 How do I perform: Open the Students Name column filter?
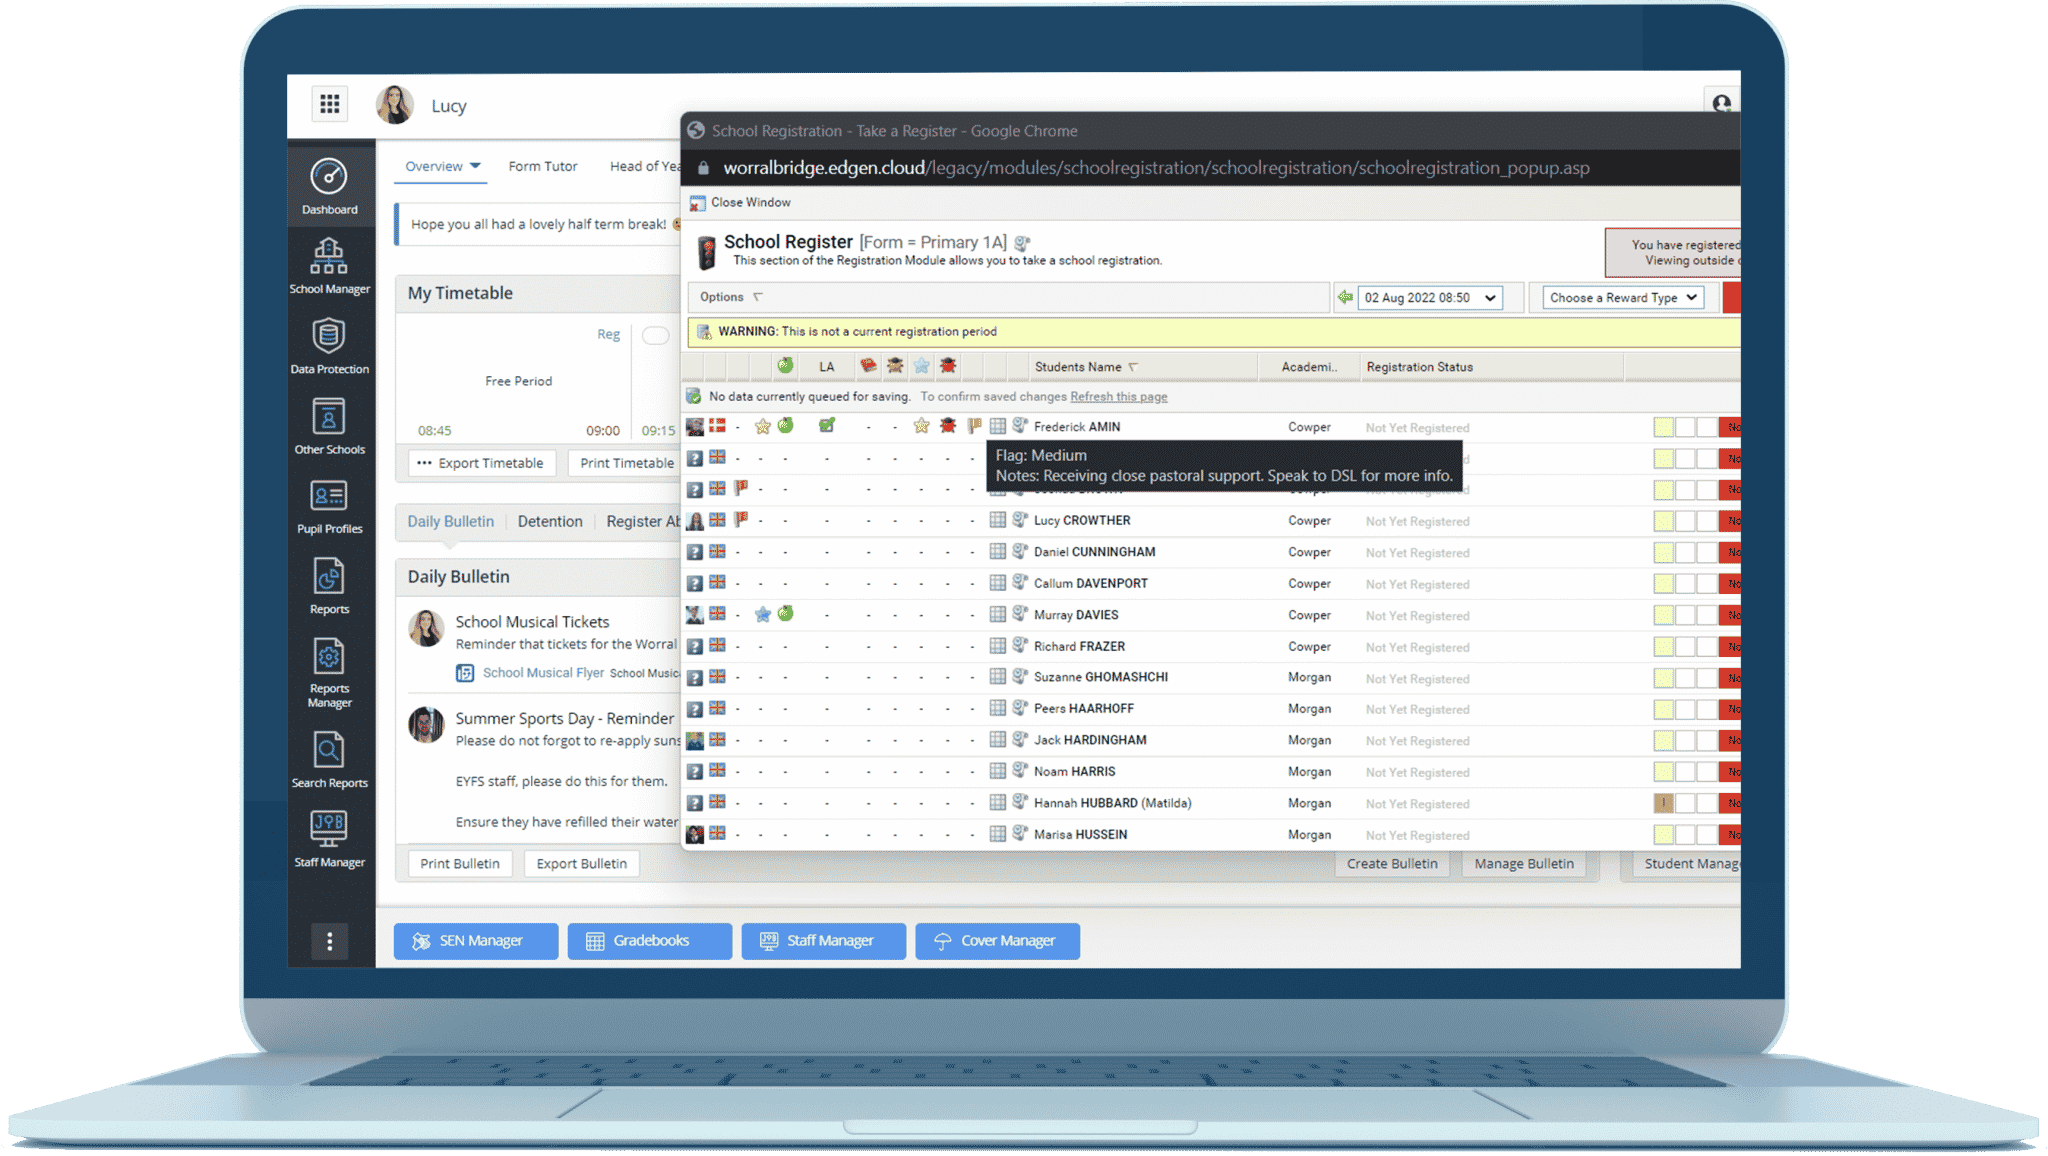[1133, 367]
